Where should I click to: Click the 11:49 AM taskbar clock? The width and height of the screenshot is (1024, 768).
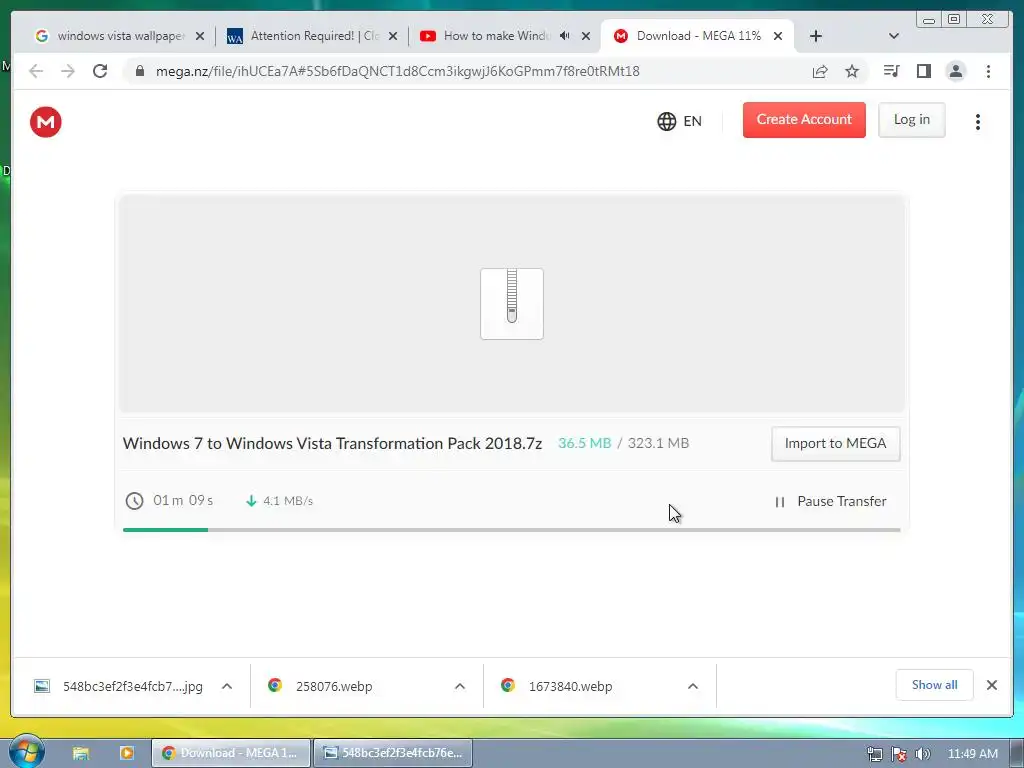coord(972,754)
